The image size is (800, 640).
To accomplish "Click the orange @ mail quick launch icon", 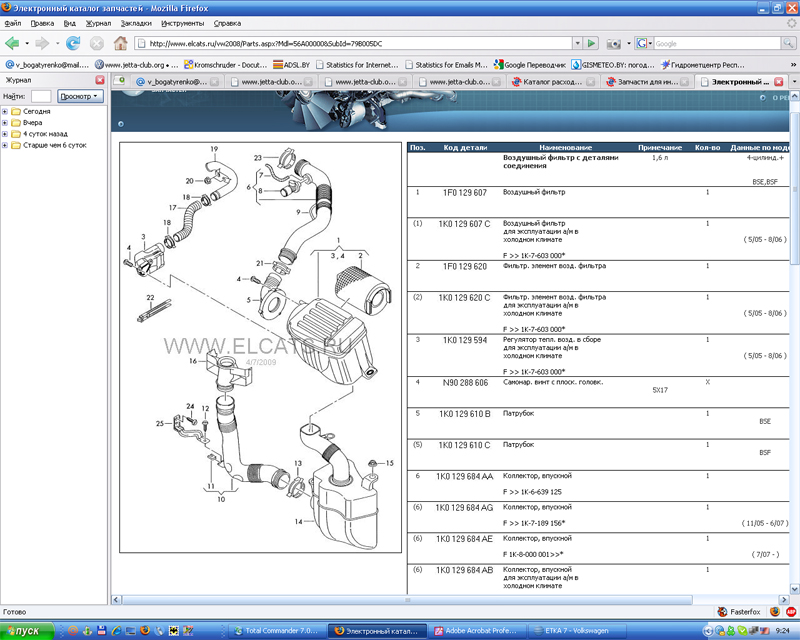I will (72, 631).
